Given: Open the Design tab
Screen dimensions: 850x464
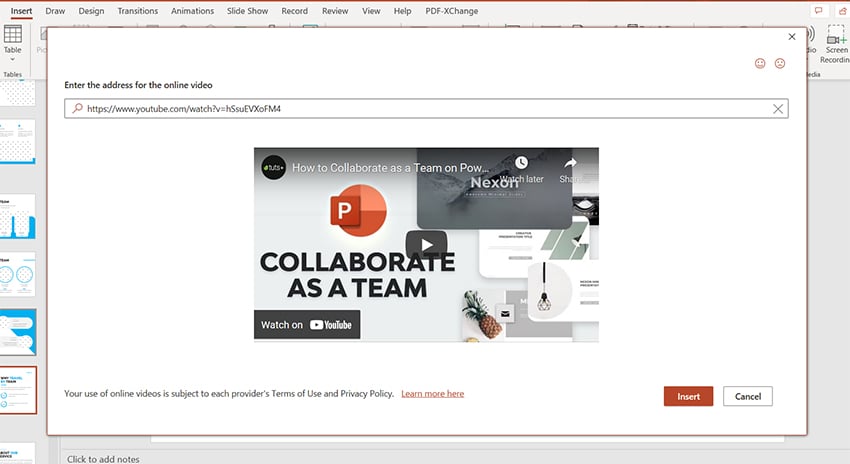Looking at the screenshot, I should 91,11.
